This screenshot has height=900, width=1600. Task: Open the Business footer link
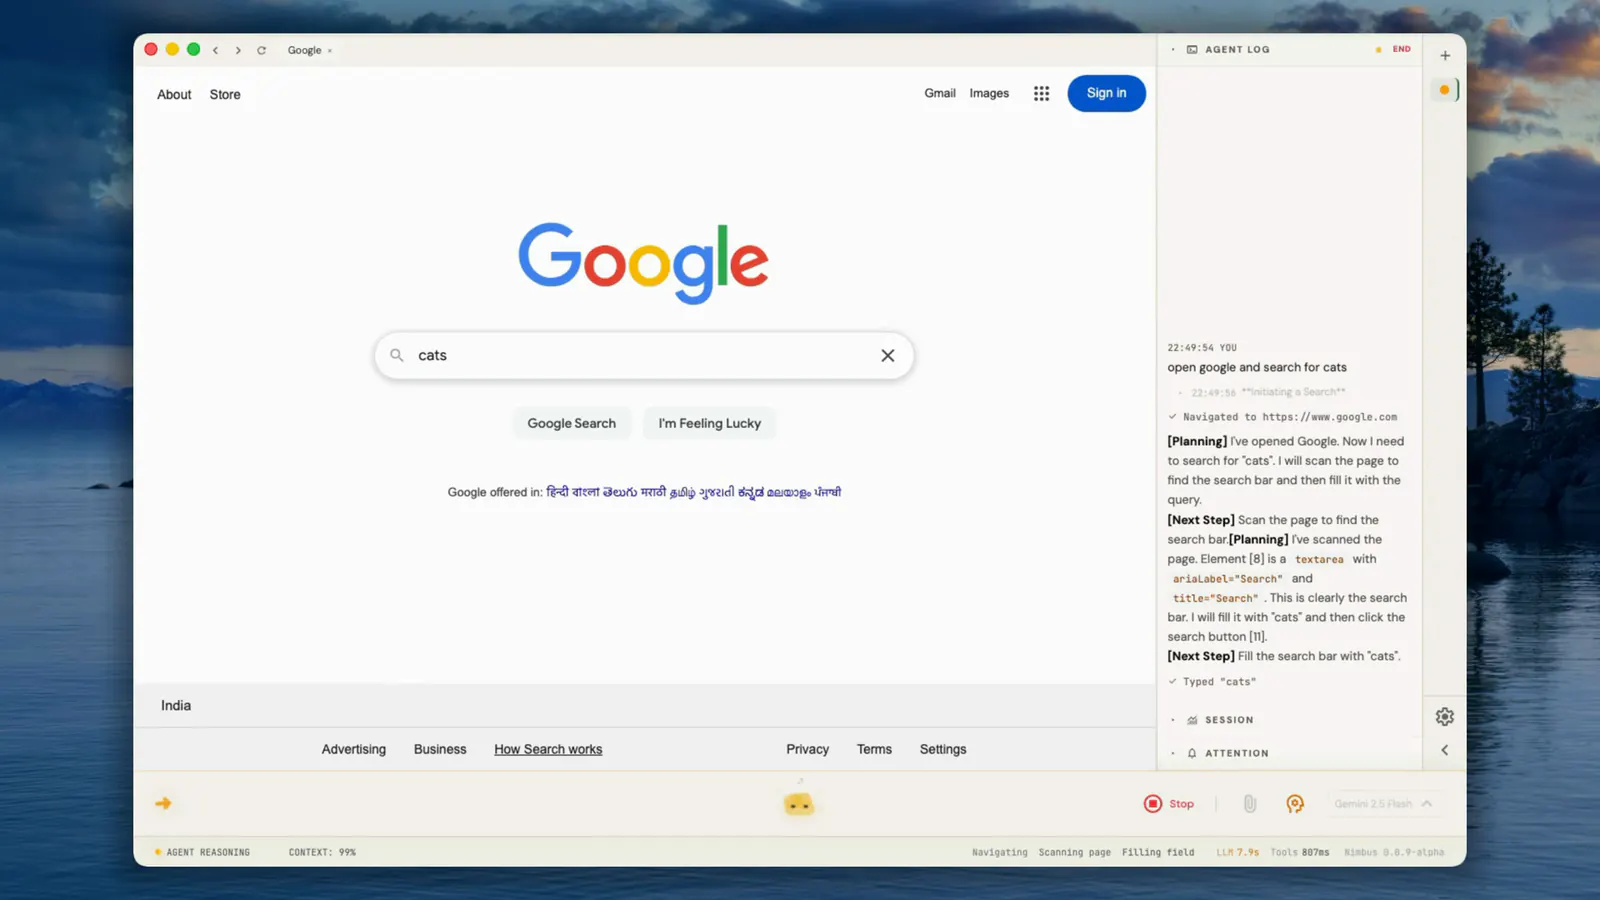[440, 749]
